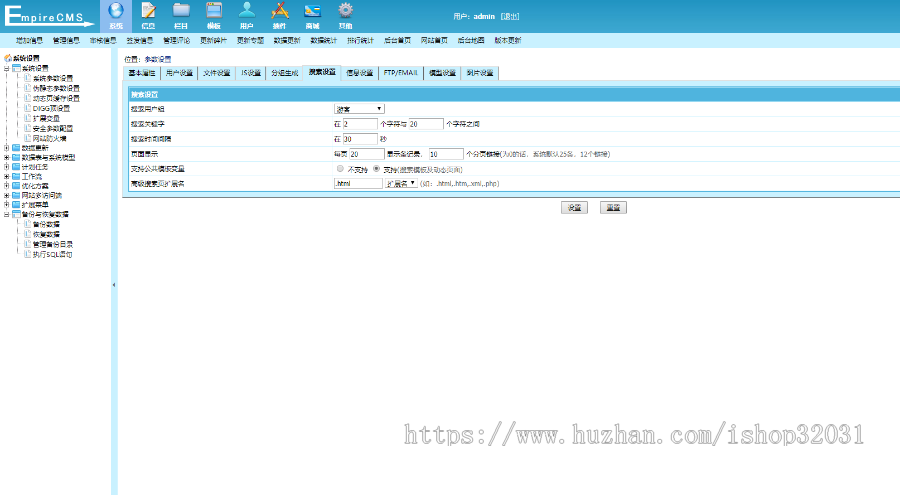Collapse the sidebar using the splitter arrow
The image size is (900, 495).
tap(114, 285)
